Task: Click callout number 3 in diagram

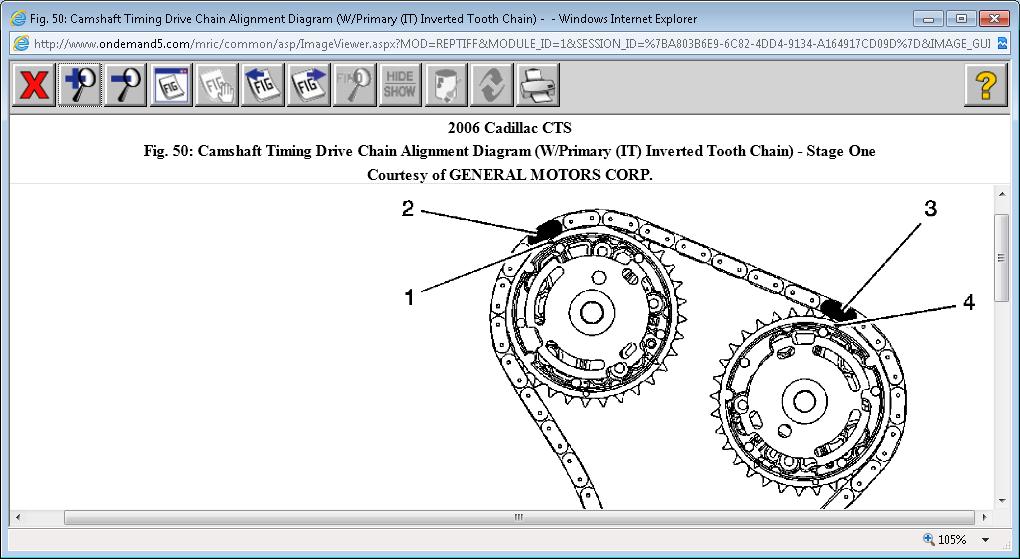Action: (931, 209)
